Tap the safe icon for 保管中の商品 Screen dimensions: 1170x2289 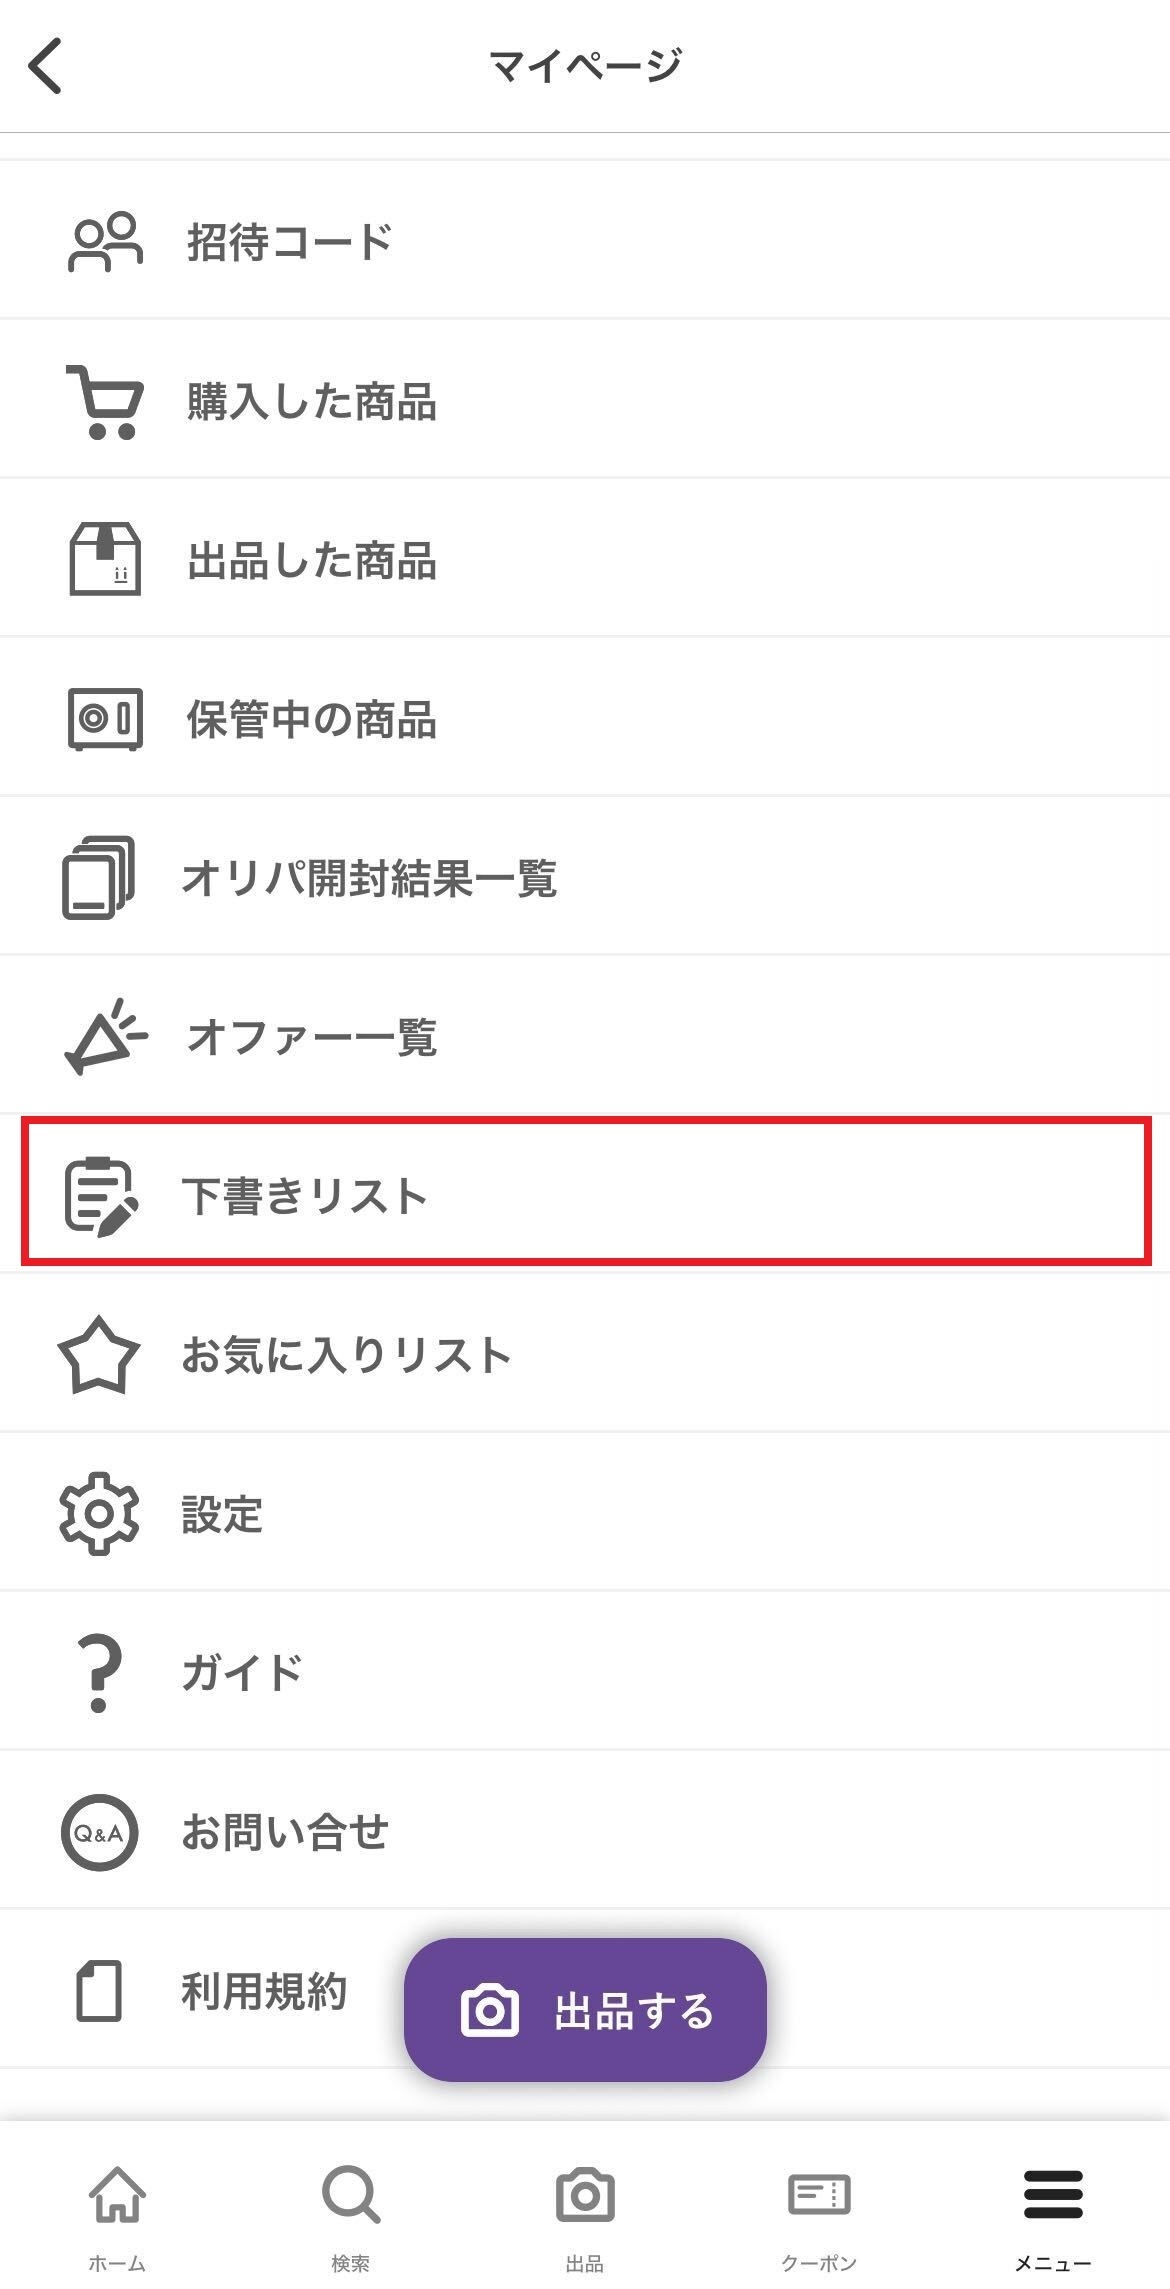(104, 719)
